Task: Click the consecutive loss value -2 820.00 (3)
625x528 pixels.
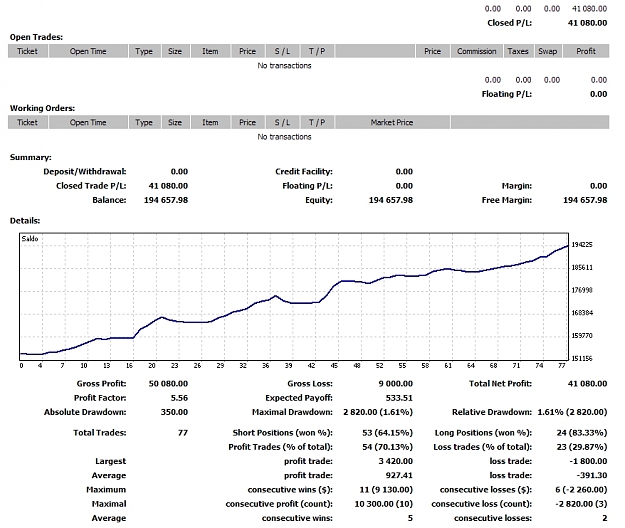Action: pyautogui.click(x=582, y=504)
